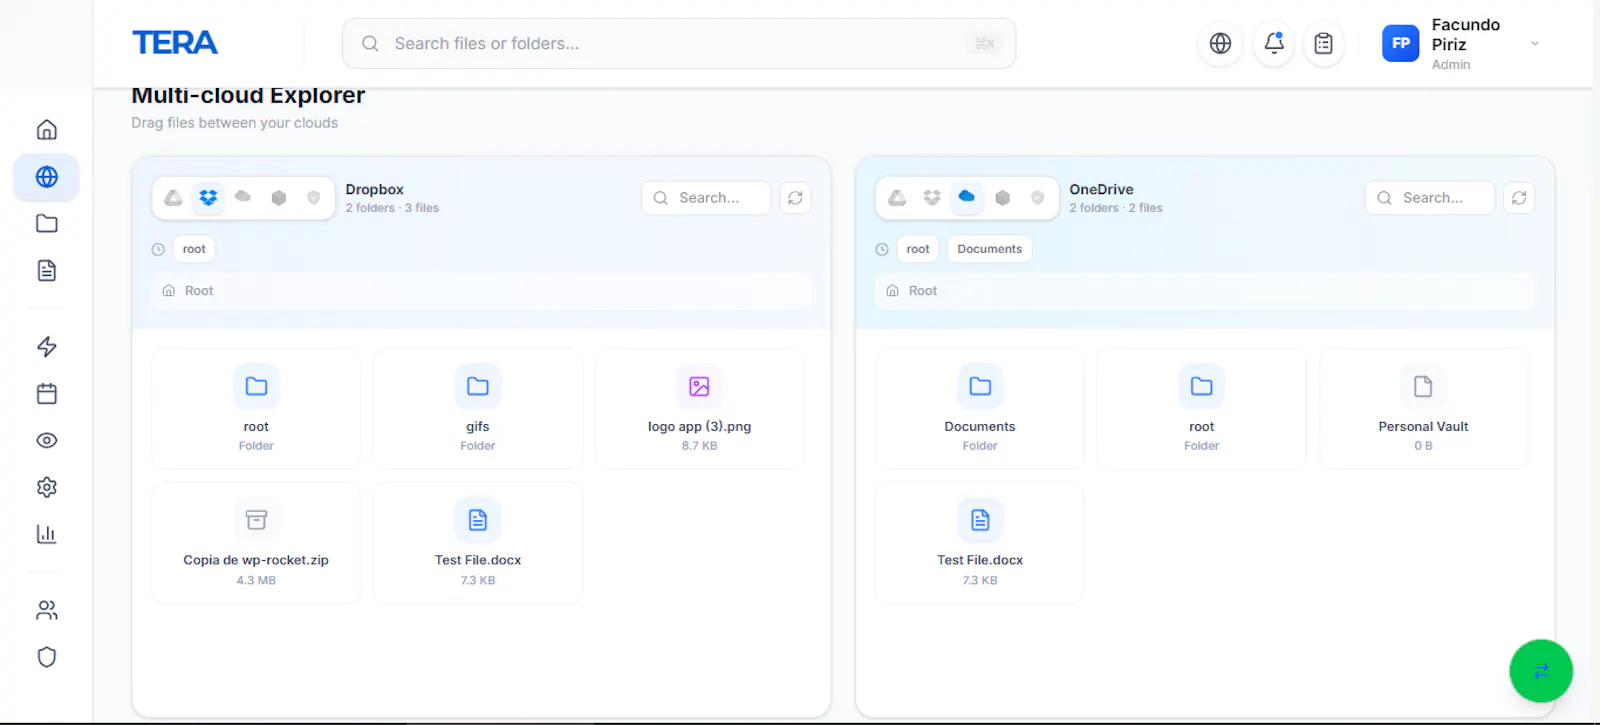This screenshot has height=725, width=1600.
Task: Refresh the Dropbox panel
Action: pyautogui.click(x=795, y=198)
